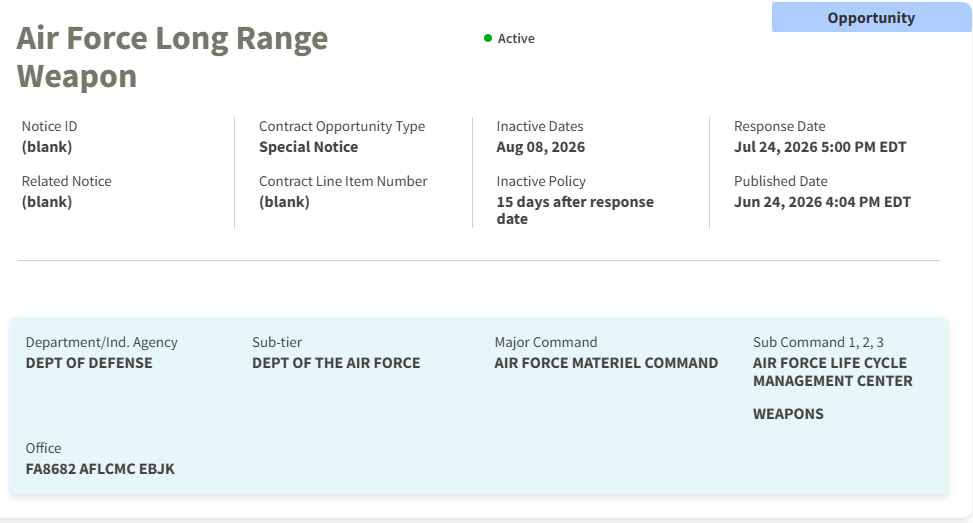
Task: Click the Sub Command 1, 2, 3 label
Action: pos(818,342)
